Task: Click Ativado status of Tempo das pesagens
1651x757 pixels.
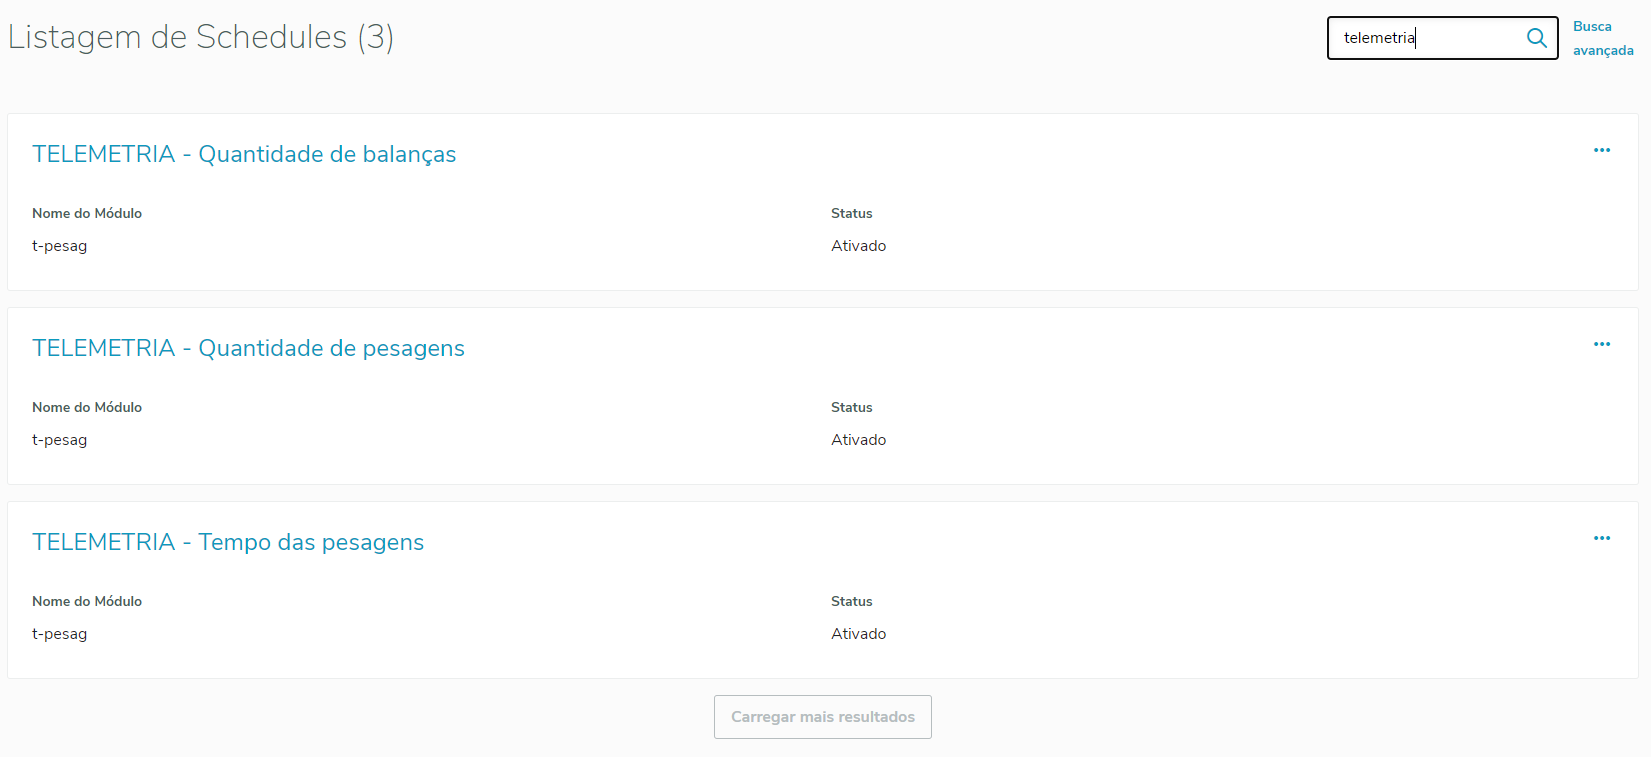Action: 858,634
